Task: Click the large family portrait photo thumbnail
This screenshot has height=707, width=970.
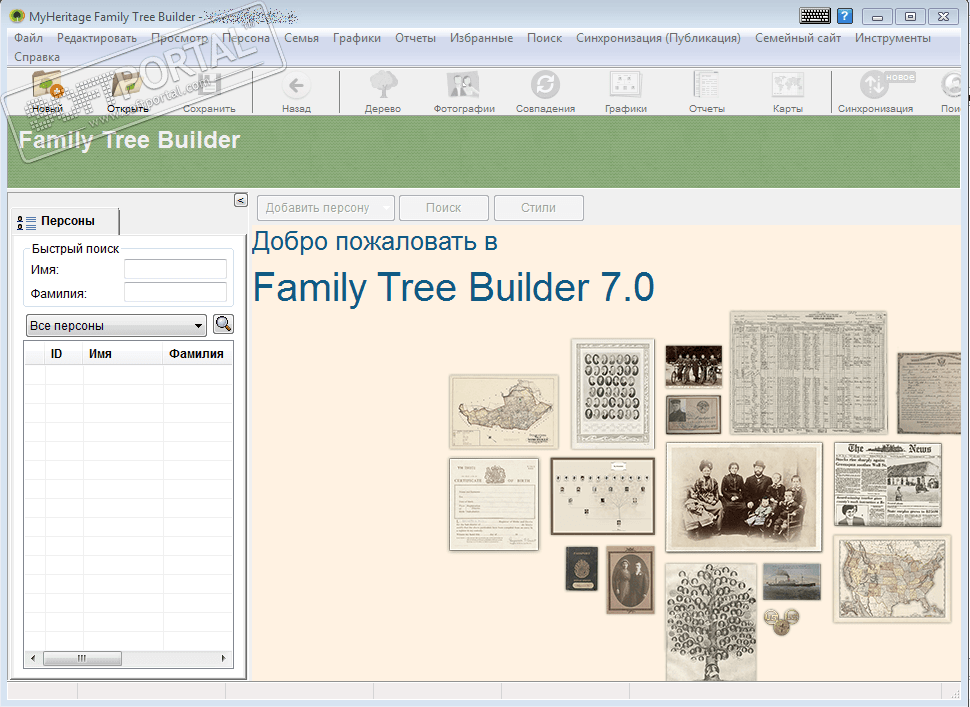Action: tap(744, 497)
